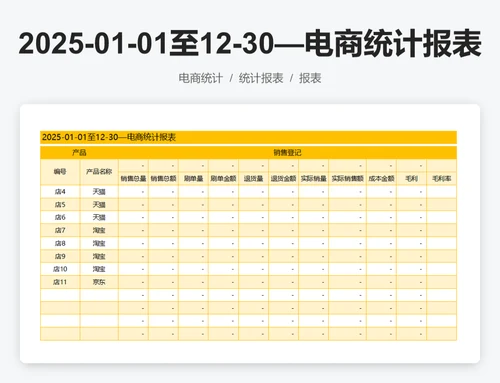Image resolution: width=500 pixels, height=383 pixels.
Task: Click the 销售总量 column header
Action: [x=133, y=179]
